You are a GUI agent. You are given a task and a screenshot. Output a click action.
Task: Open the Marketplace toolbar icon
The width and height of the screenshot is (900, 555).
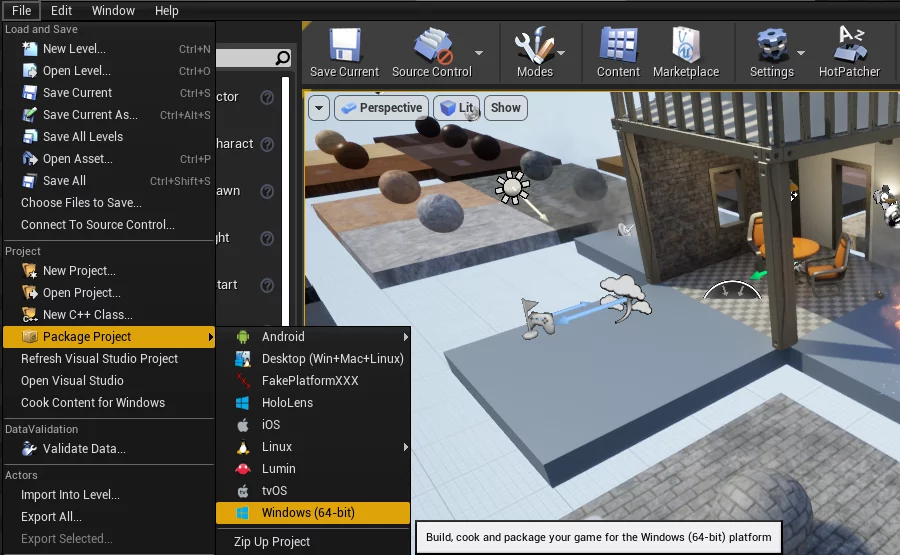coord(686,46)
